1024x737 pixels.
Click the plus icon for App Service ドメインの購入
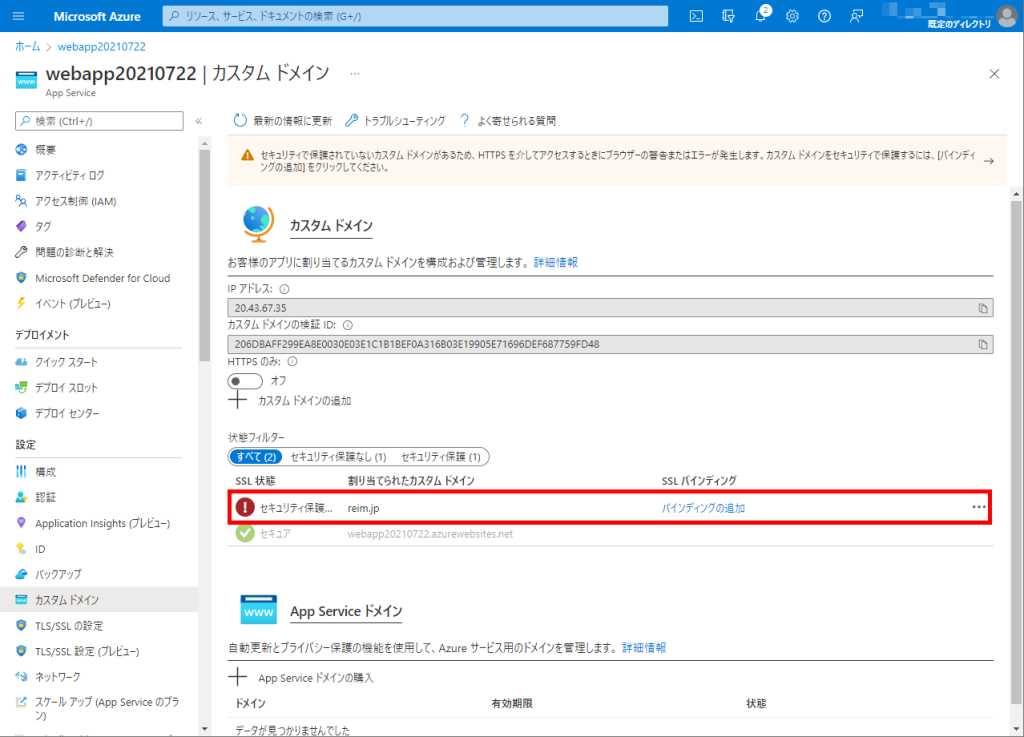coord(238,678)
